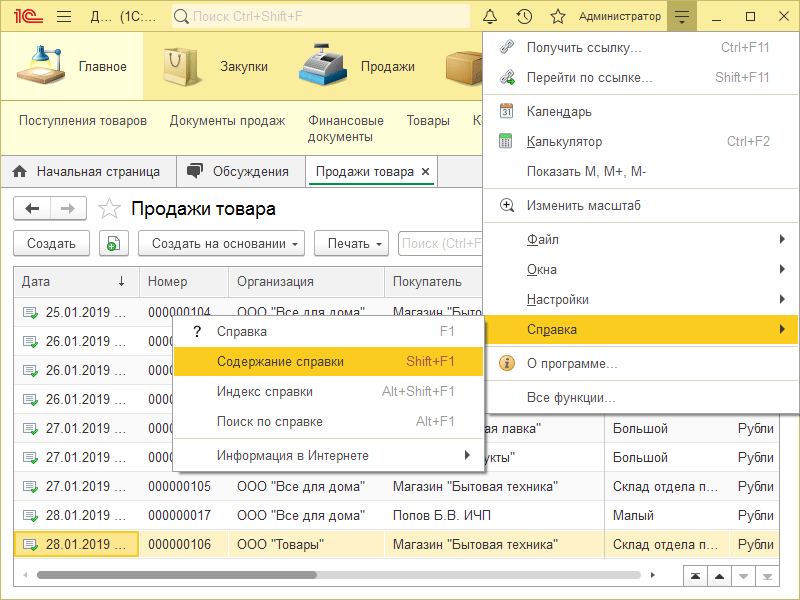Open Содержание справки item

tap(328, 362)
